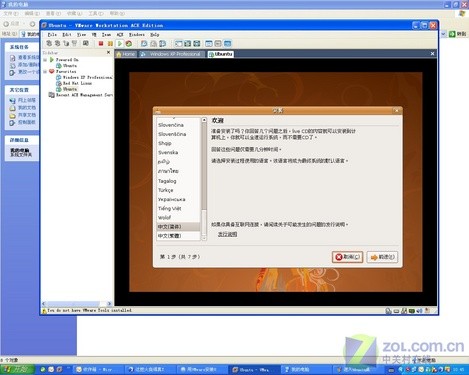Choose Svenska in the language list
Image resolution: width=469 pixels, height=375 pixels.
pyautogui.click(x=168, y=152)
